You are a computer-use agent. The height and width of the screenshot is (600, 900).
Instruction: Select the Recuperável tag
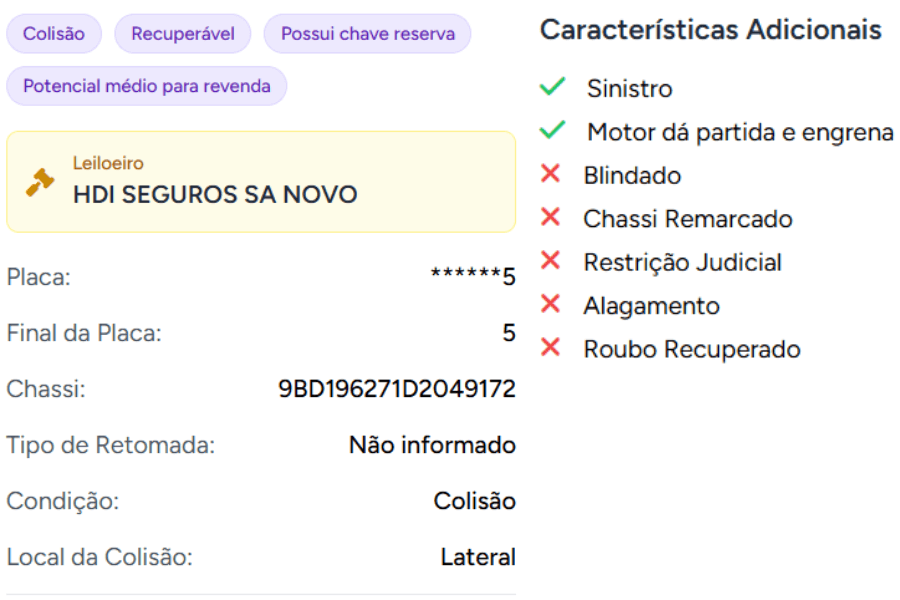[x=182, y=33]
